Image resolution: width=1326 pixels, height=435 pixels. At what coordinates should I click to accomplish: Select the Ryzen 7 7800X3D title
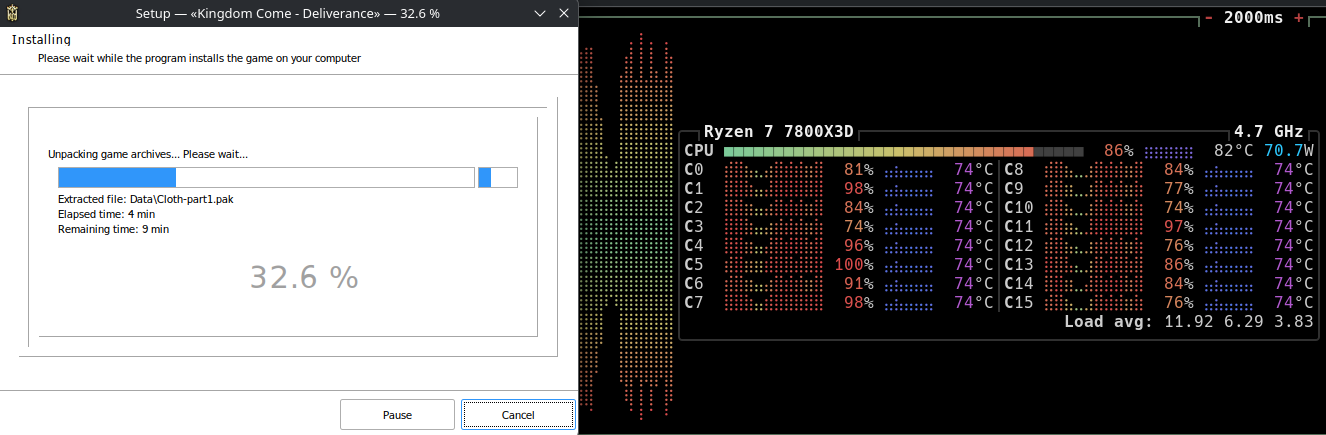click(x=777, y=132)
